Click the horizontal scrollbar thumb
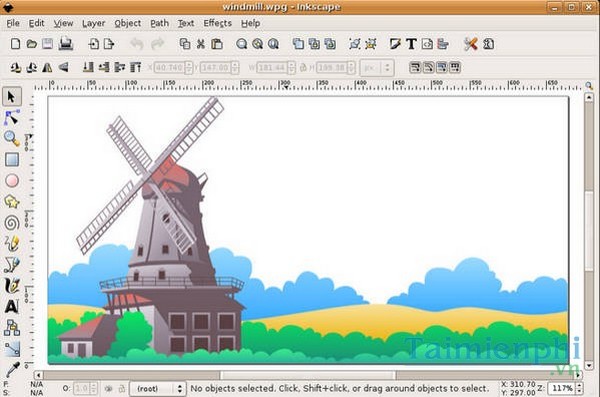Screen dimensions: 600x397 [308, 375]
